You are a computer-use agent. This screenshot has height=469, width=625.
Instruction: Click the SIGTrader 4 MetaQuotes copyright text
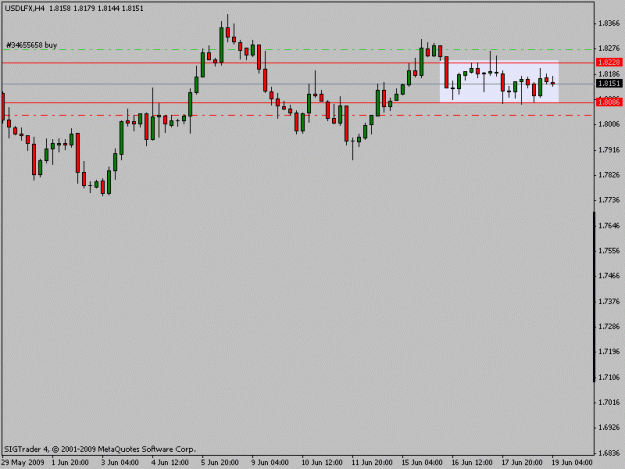[100, 449]
